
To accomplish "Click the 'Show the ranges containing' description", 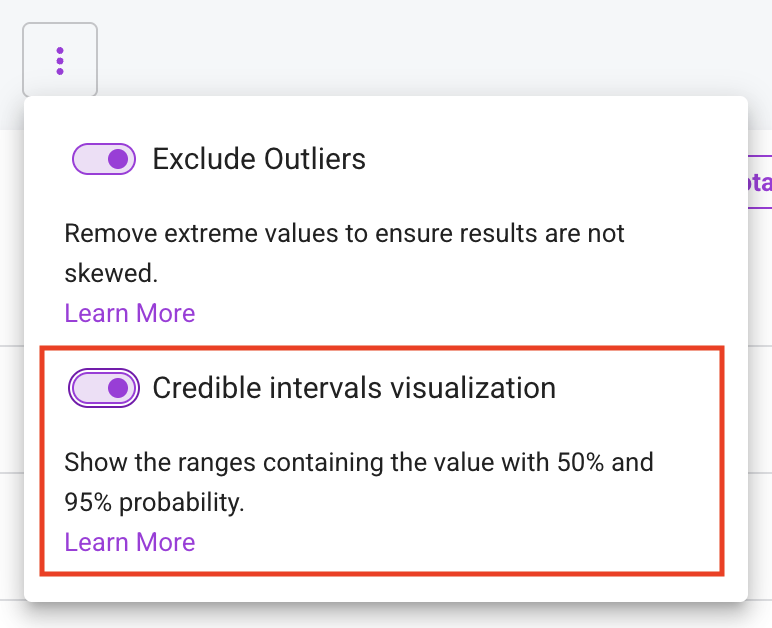I will click(x=359, y=482).
